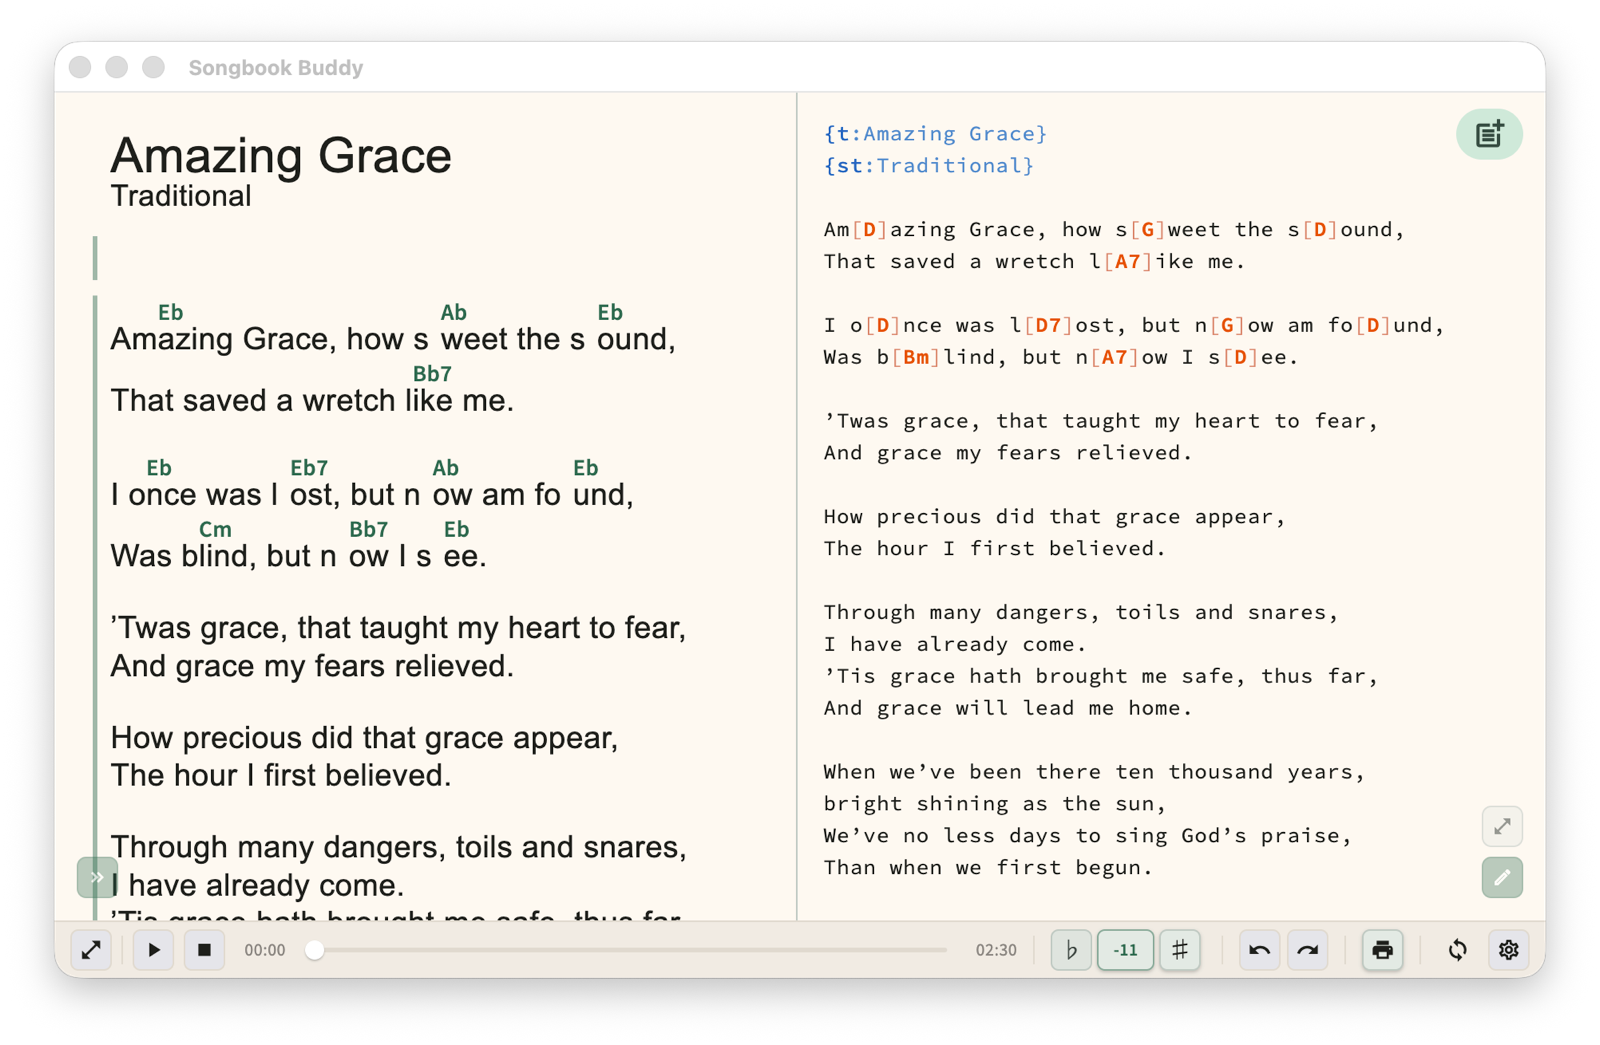Toggle fullscreen with the bottom-left expand icon
The width and height of the screenshot is (1600, 1045).
tap(91, 950)
